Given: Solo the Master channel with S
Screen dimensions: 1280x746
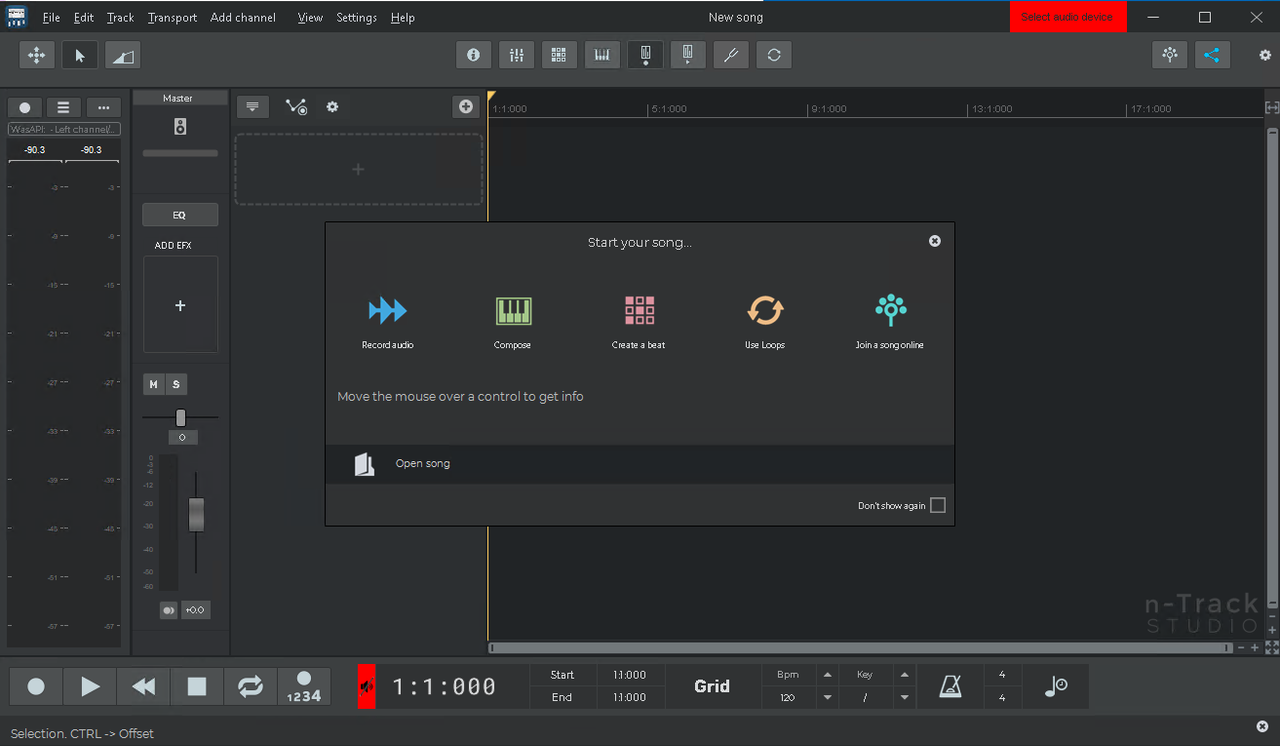Looking at the screenshot, I should (x=176, y=384).
